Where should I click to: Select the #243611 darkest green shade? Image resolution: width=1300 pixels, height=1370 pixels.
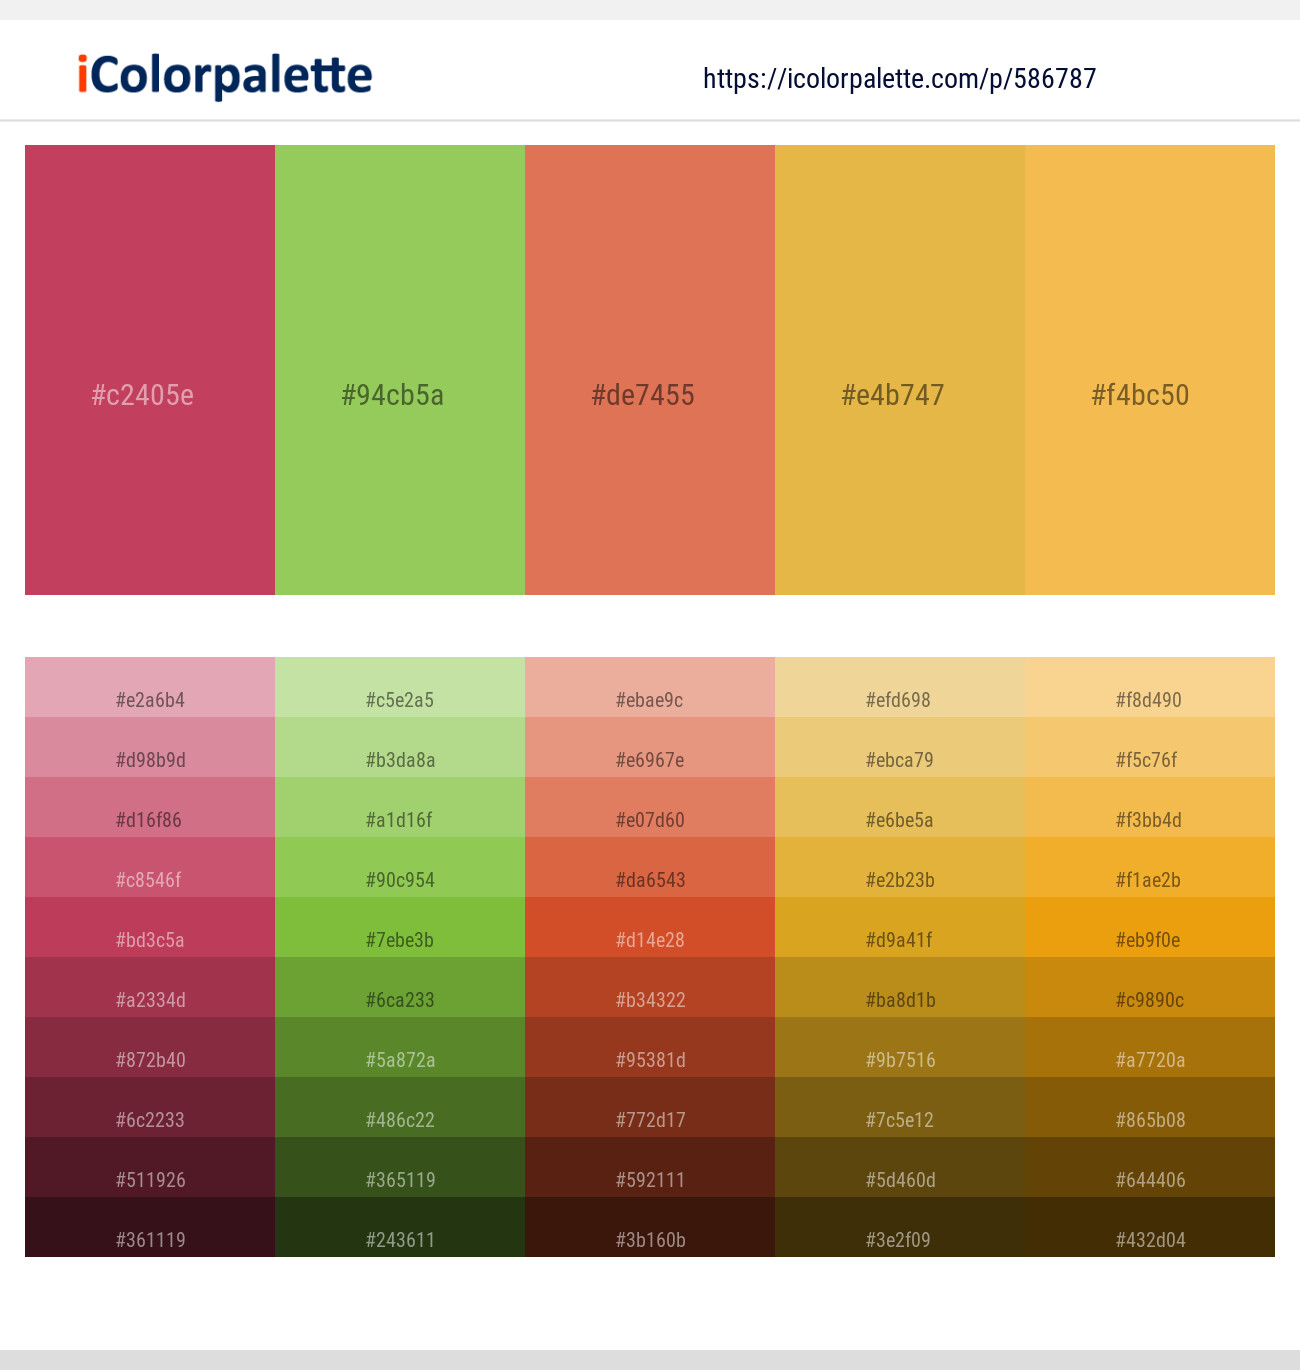[399, 1239]
